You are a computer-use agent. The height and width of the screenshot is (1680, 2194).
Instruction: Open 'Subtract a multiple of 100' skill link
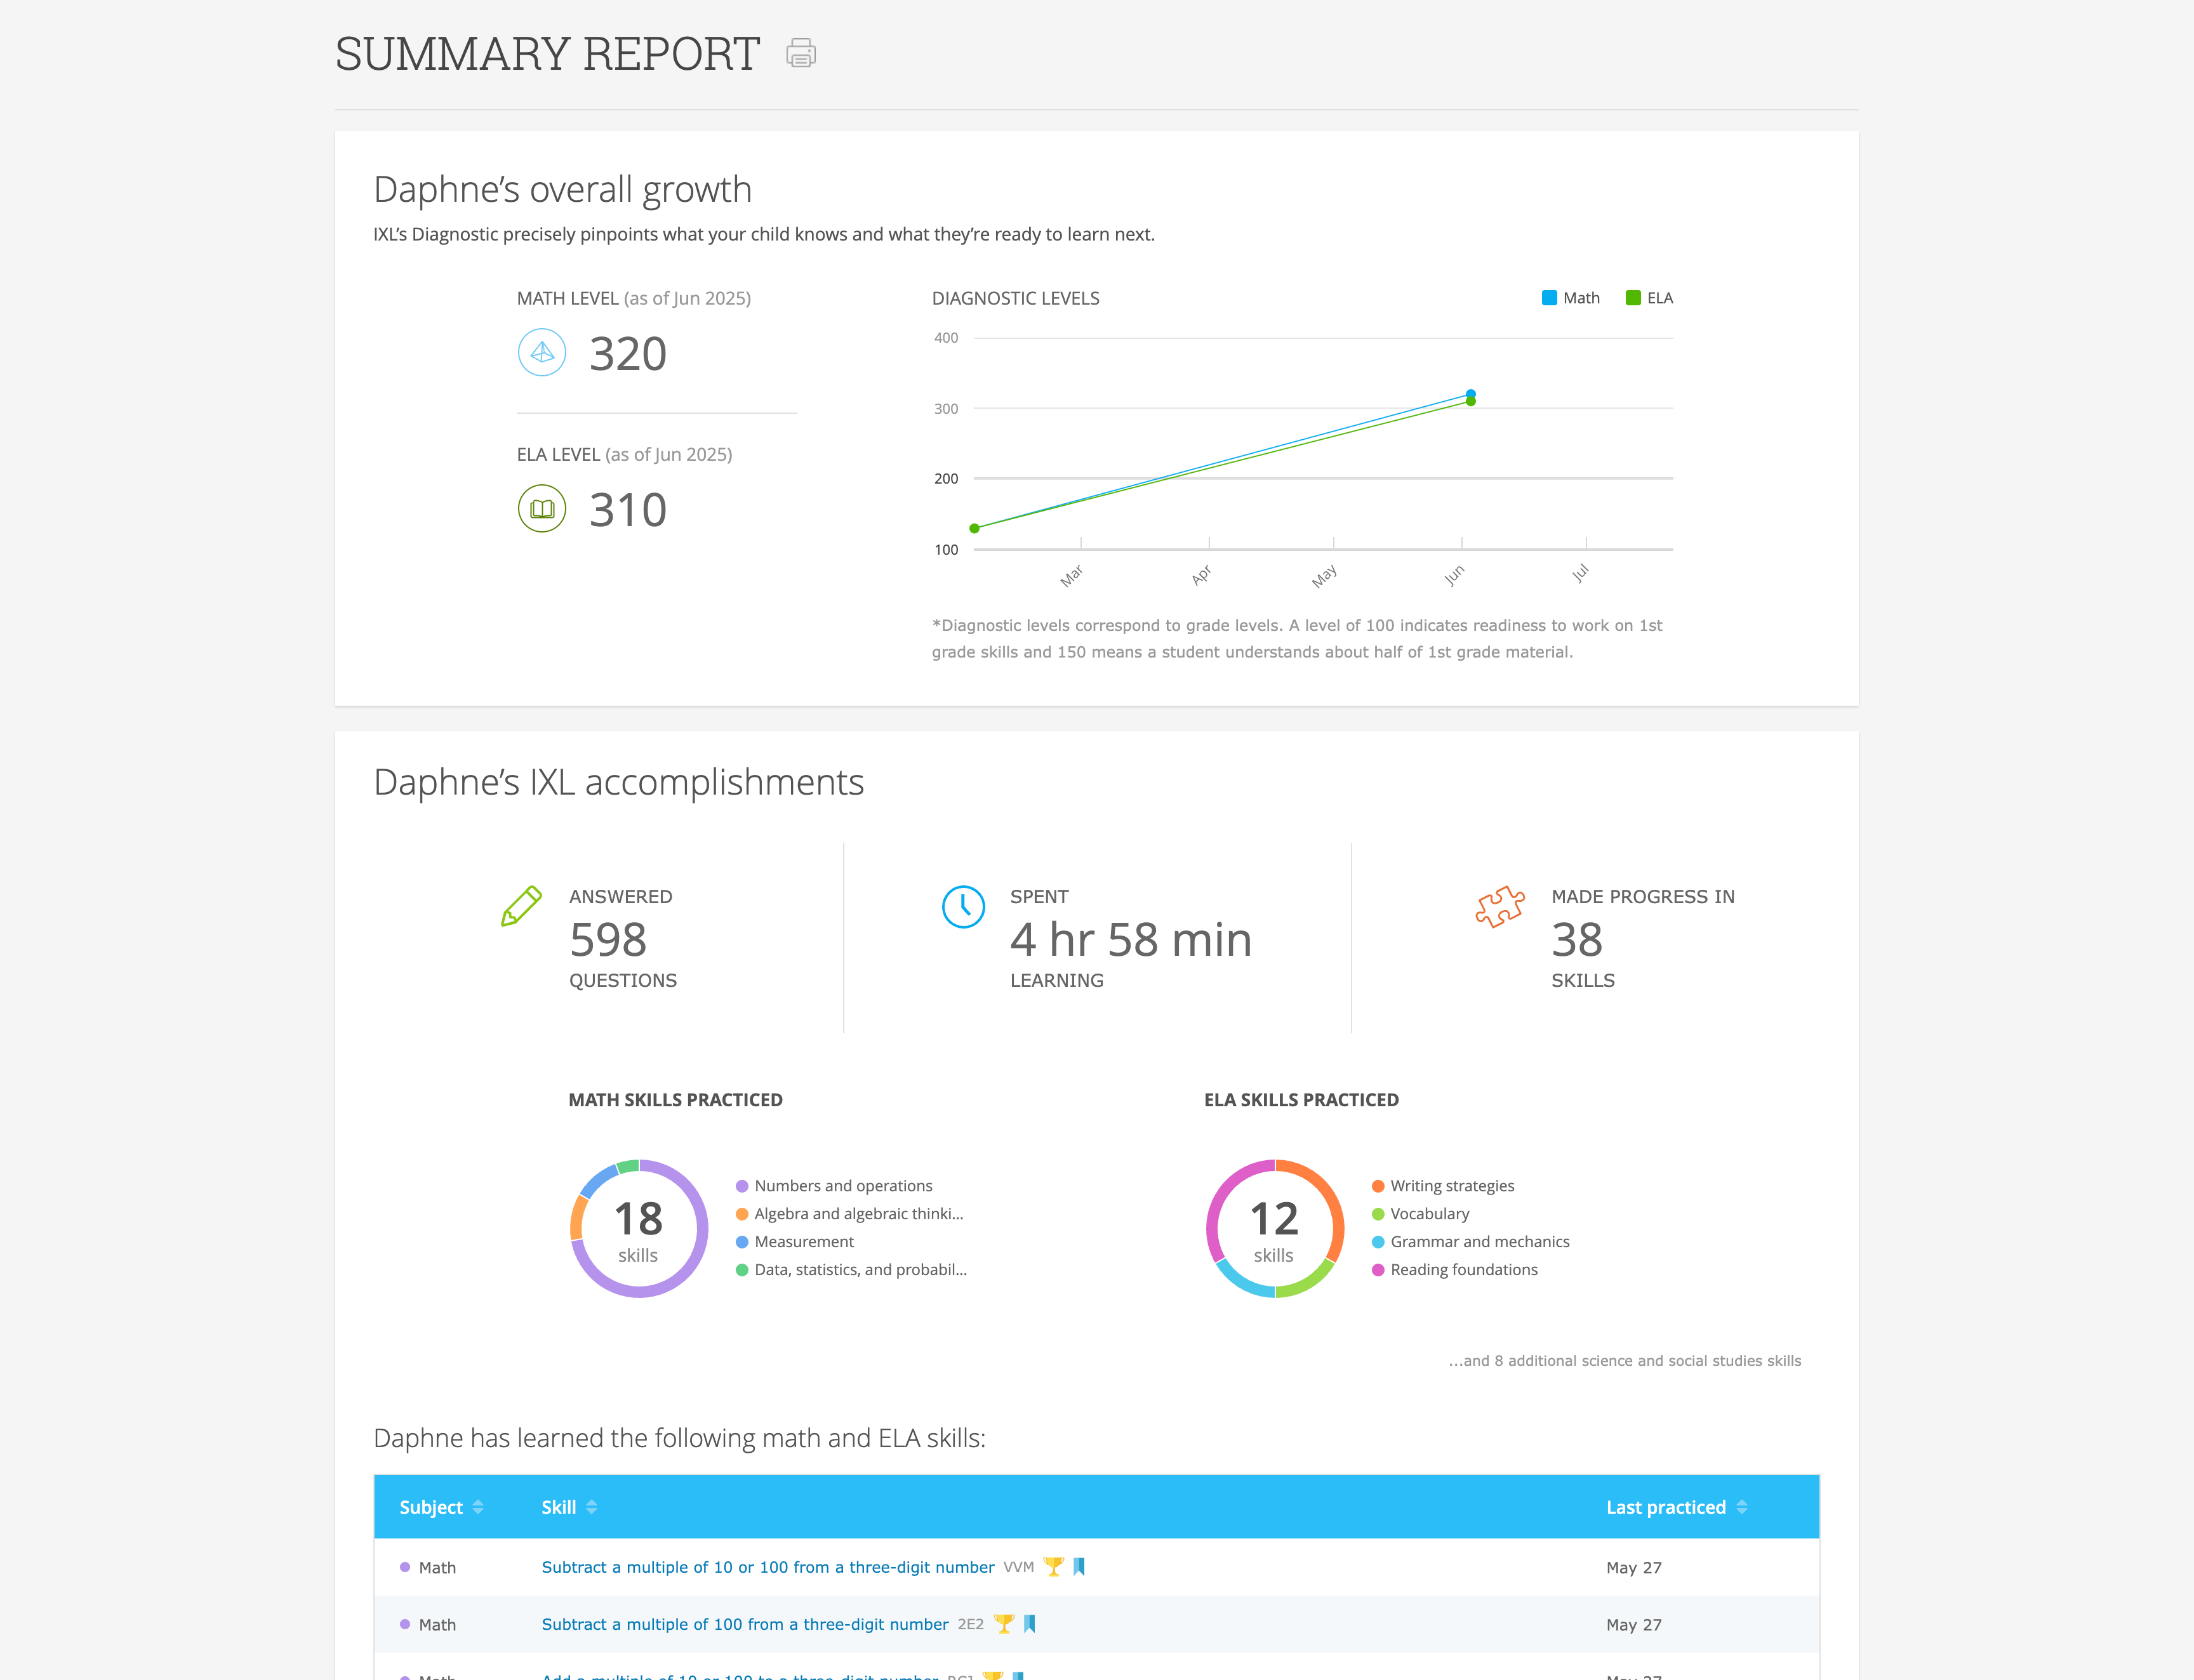pyautogui.click(x=745, y=1624)
